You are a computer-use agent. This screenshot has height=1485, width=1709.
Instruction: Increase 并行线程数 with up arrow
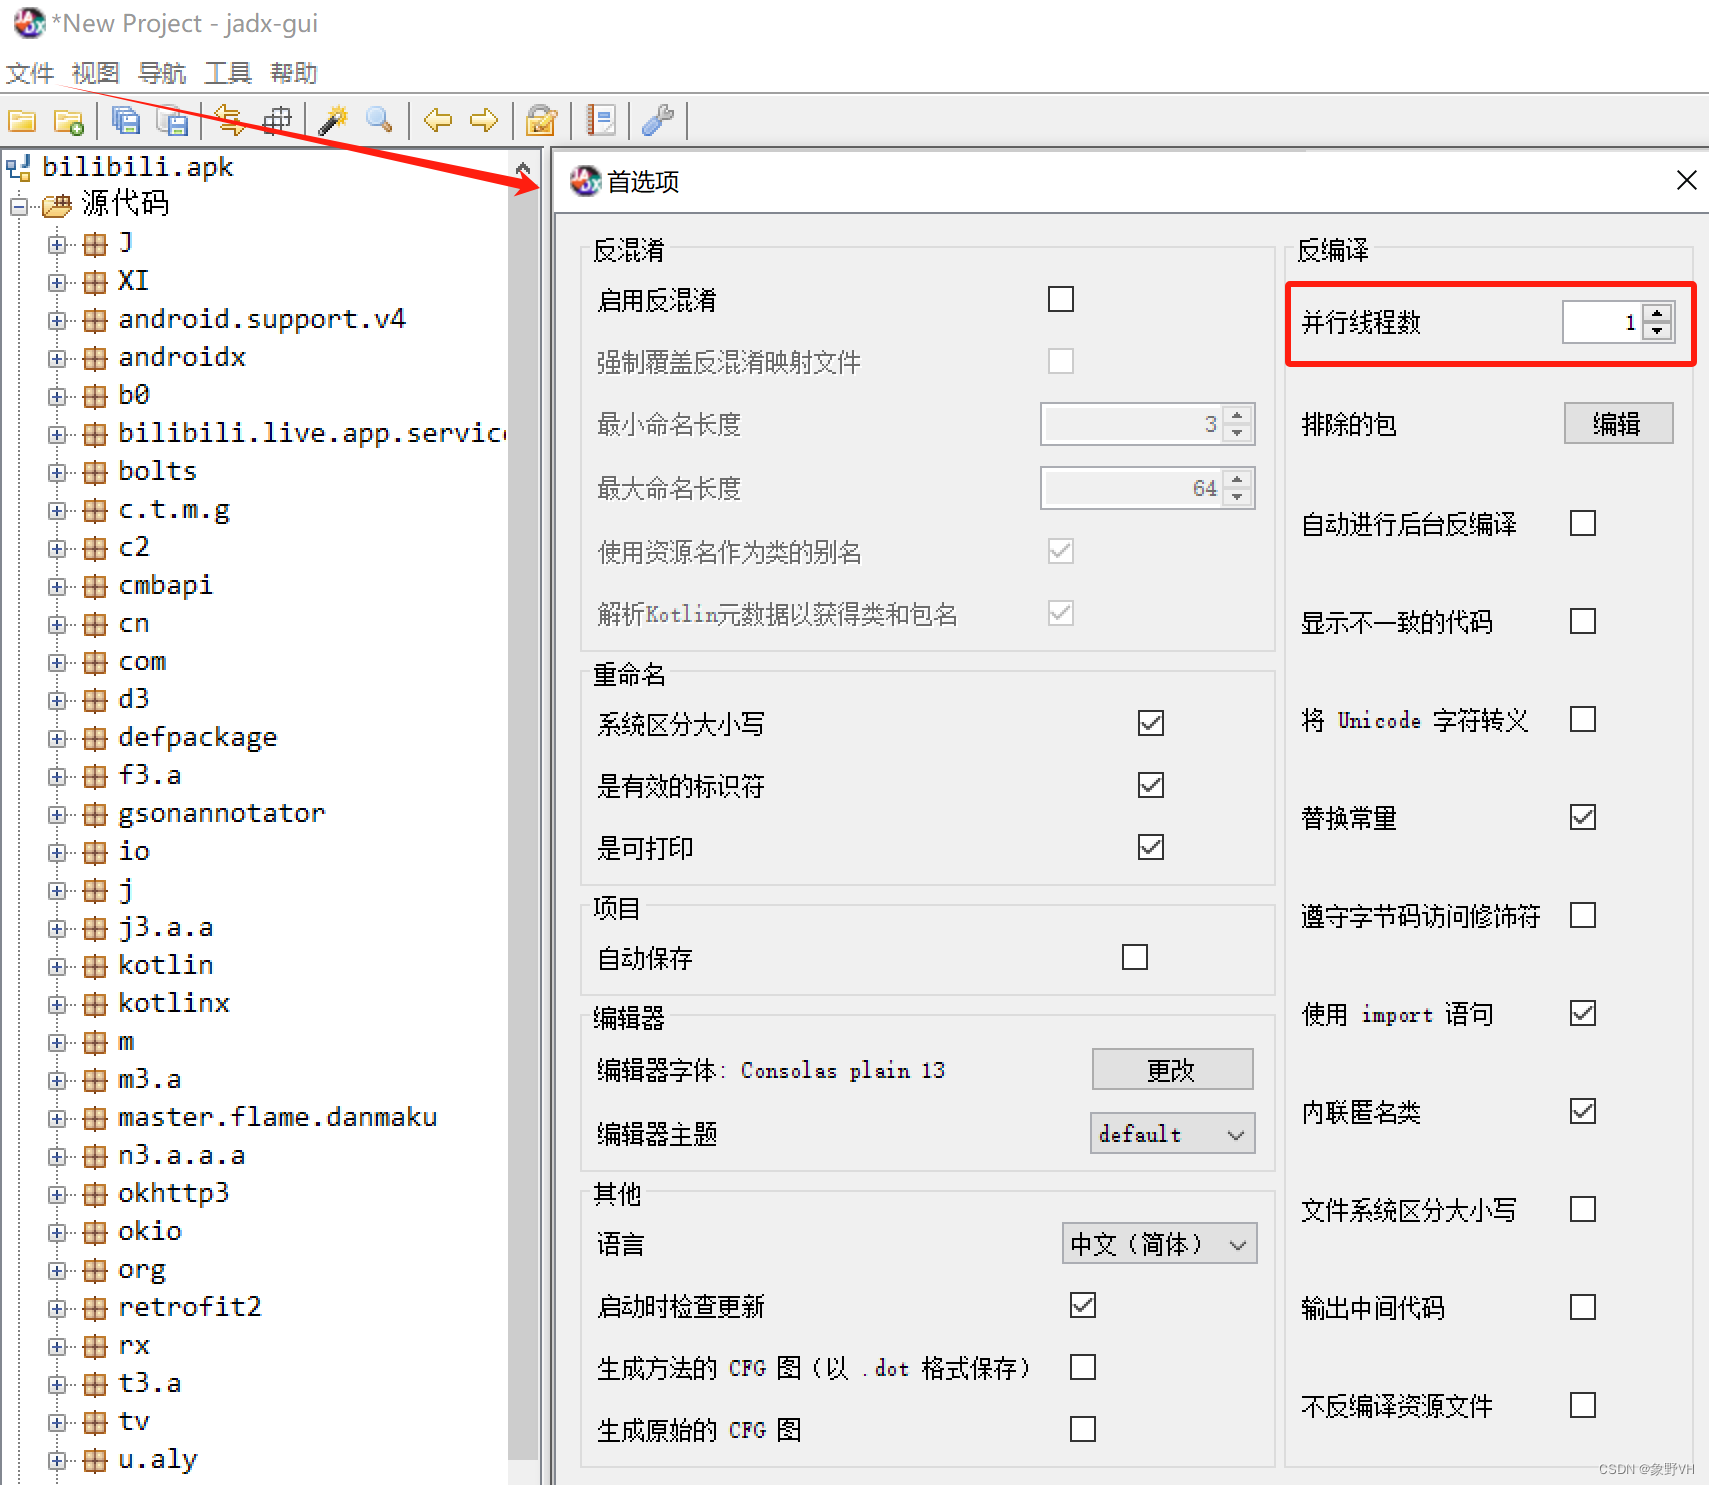[1657, 313]
